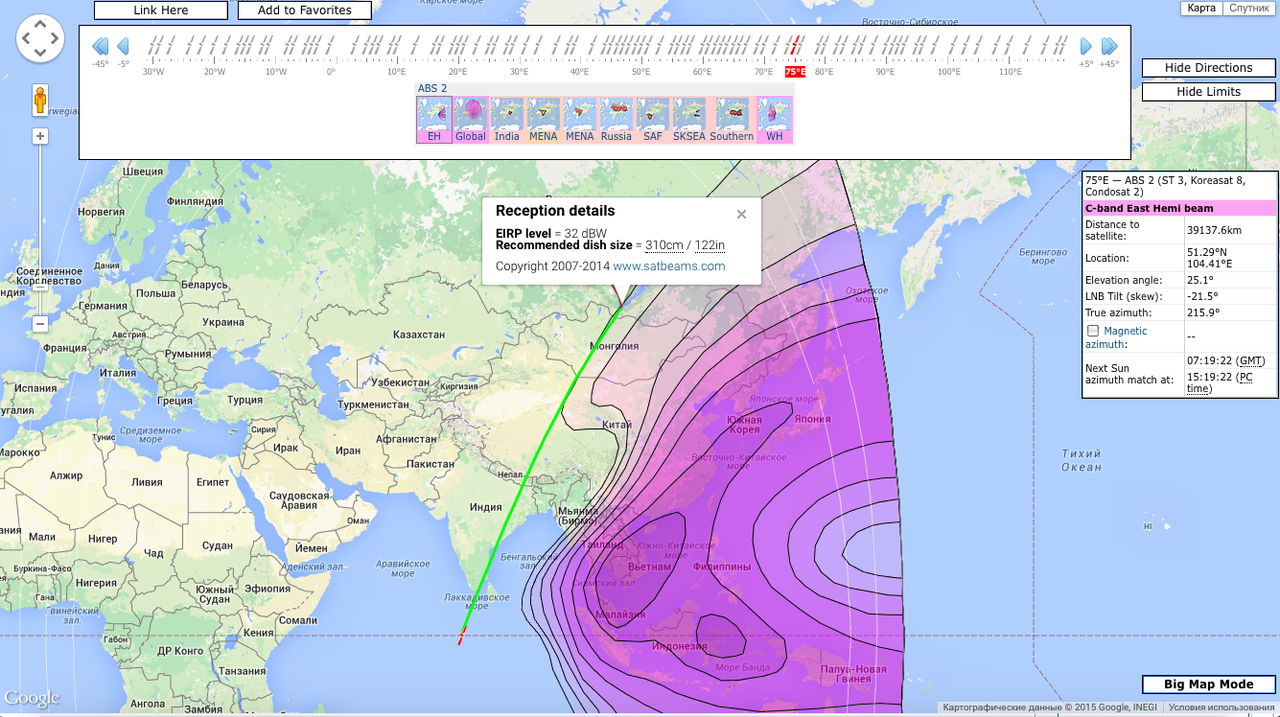Pan the map down with the bottom arrow

[x=41, y=54]
